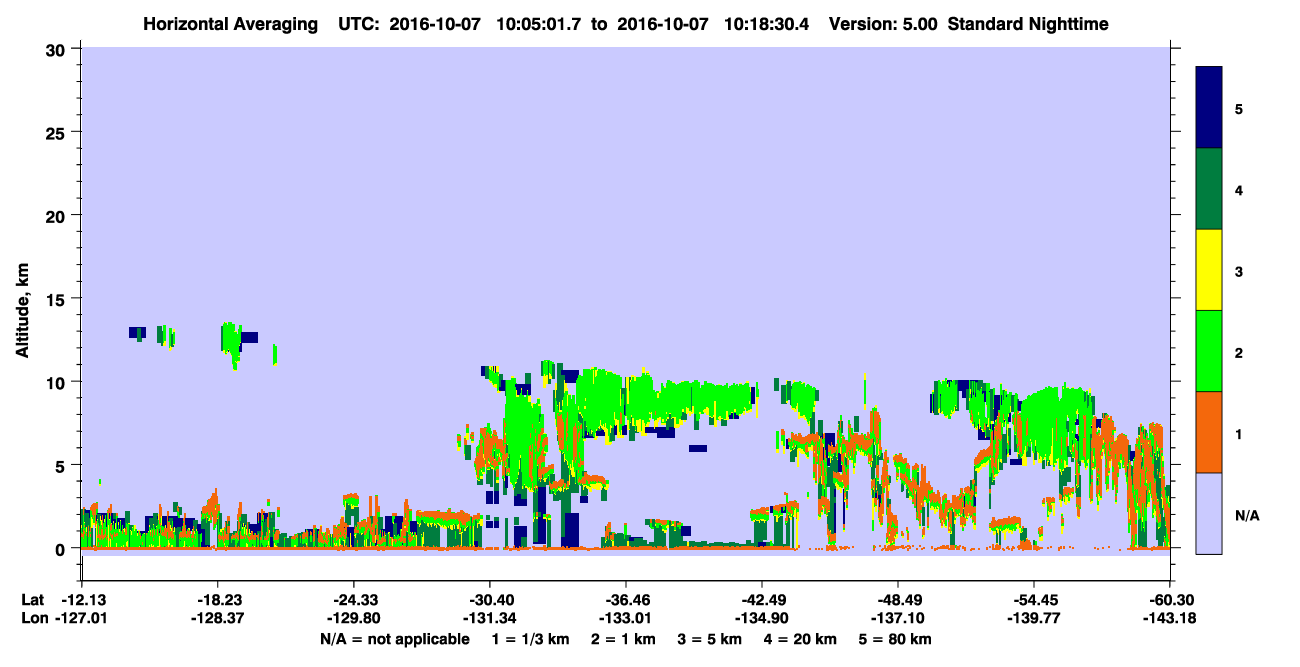Click latitude value -24.33

click(x=354, y=600)
